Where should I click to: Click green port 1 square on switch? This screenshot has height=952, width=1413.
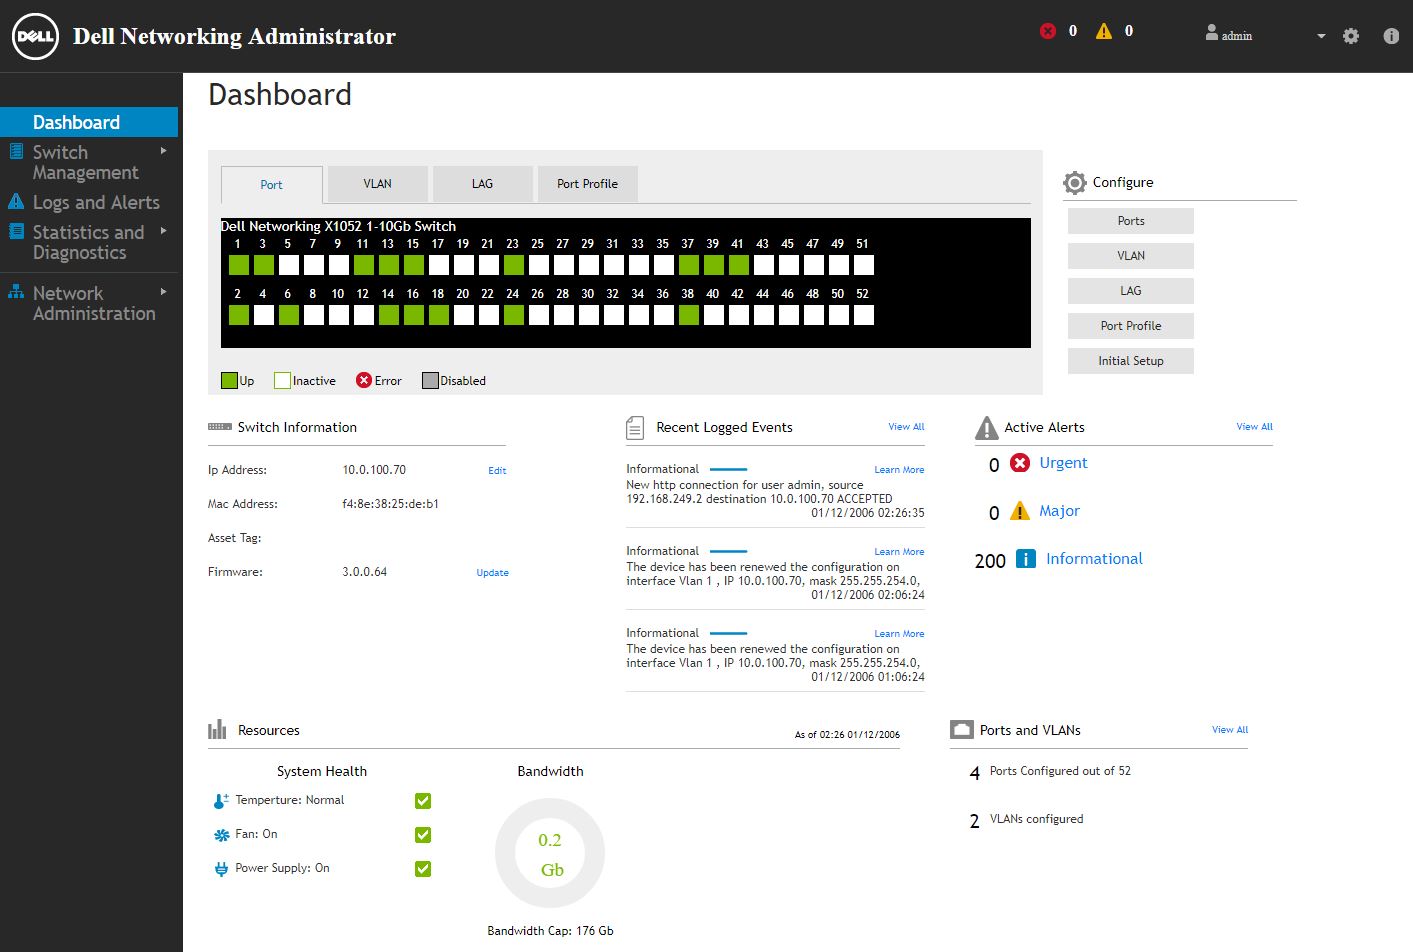coord(238,265)
